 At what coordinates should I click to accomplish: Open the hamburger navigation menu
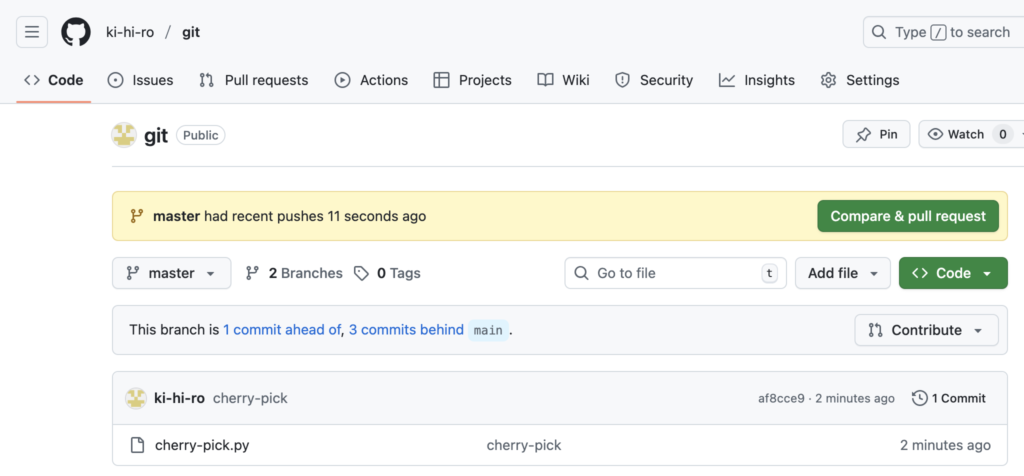[x=32, y=32]
